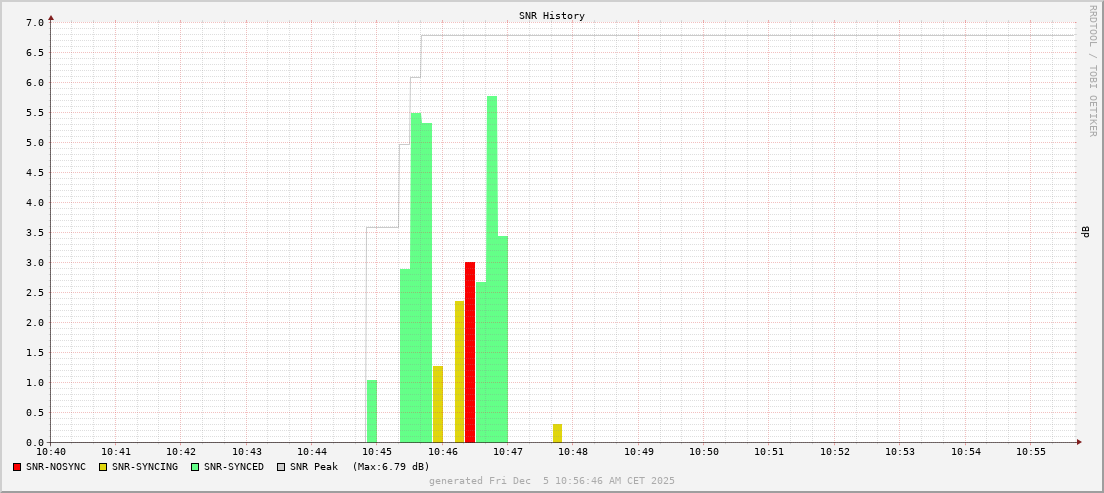Click the small yellow bar near 10:48
The height and width of the screenshot is (493, 1104).
pyautogui.click(x=557, y=434)
